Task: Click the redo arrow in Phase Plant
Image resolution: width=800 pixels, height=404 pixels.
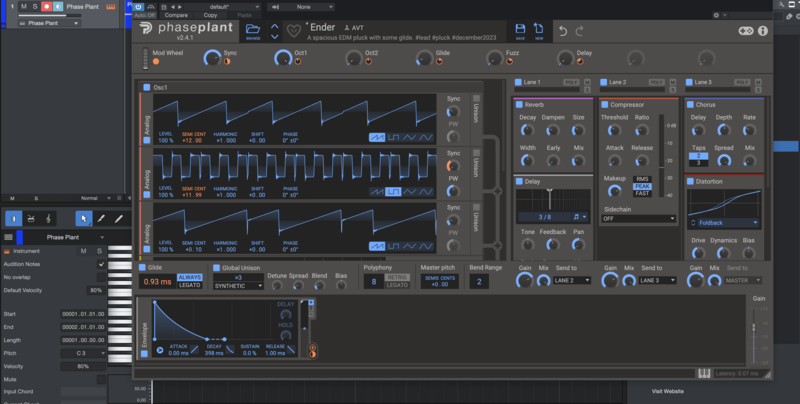Action: pyautogui.click(x=579, y=31)
